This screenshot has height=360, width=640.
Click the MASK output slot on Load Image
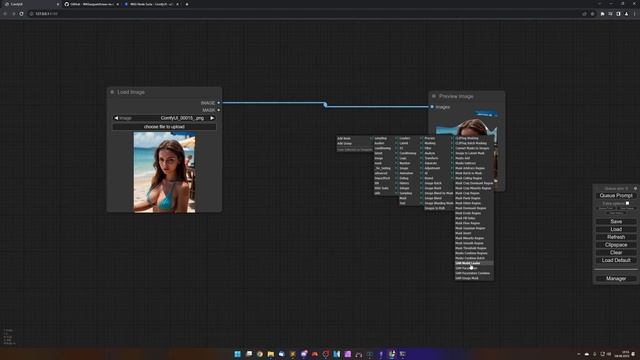coord(219,110)
